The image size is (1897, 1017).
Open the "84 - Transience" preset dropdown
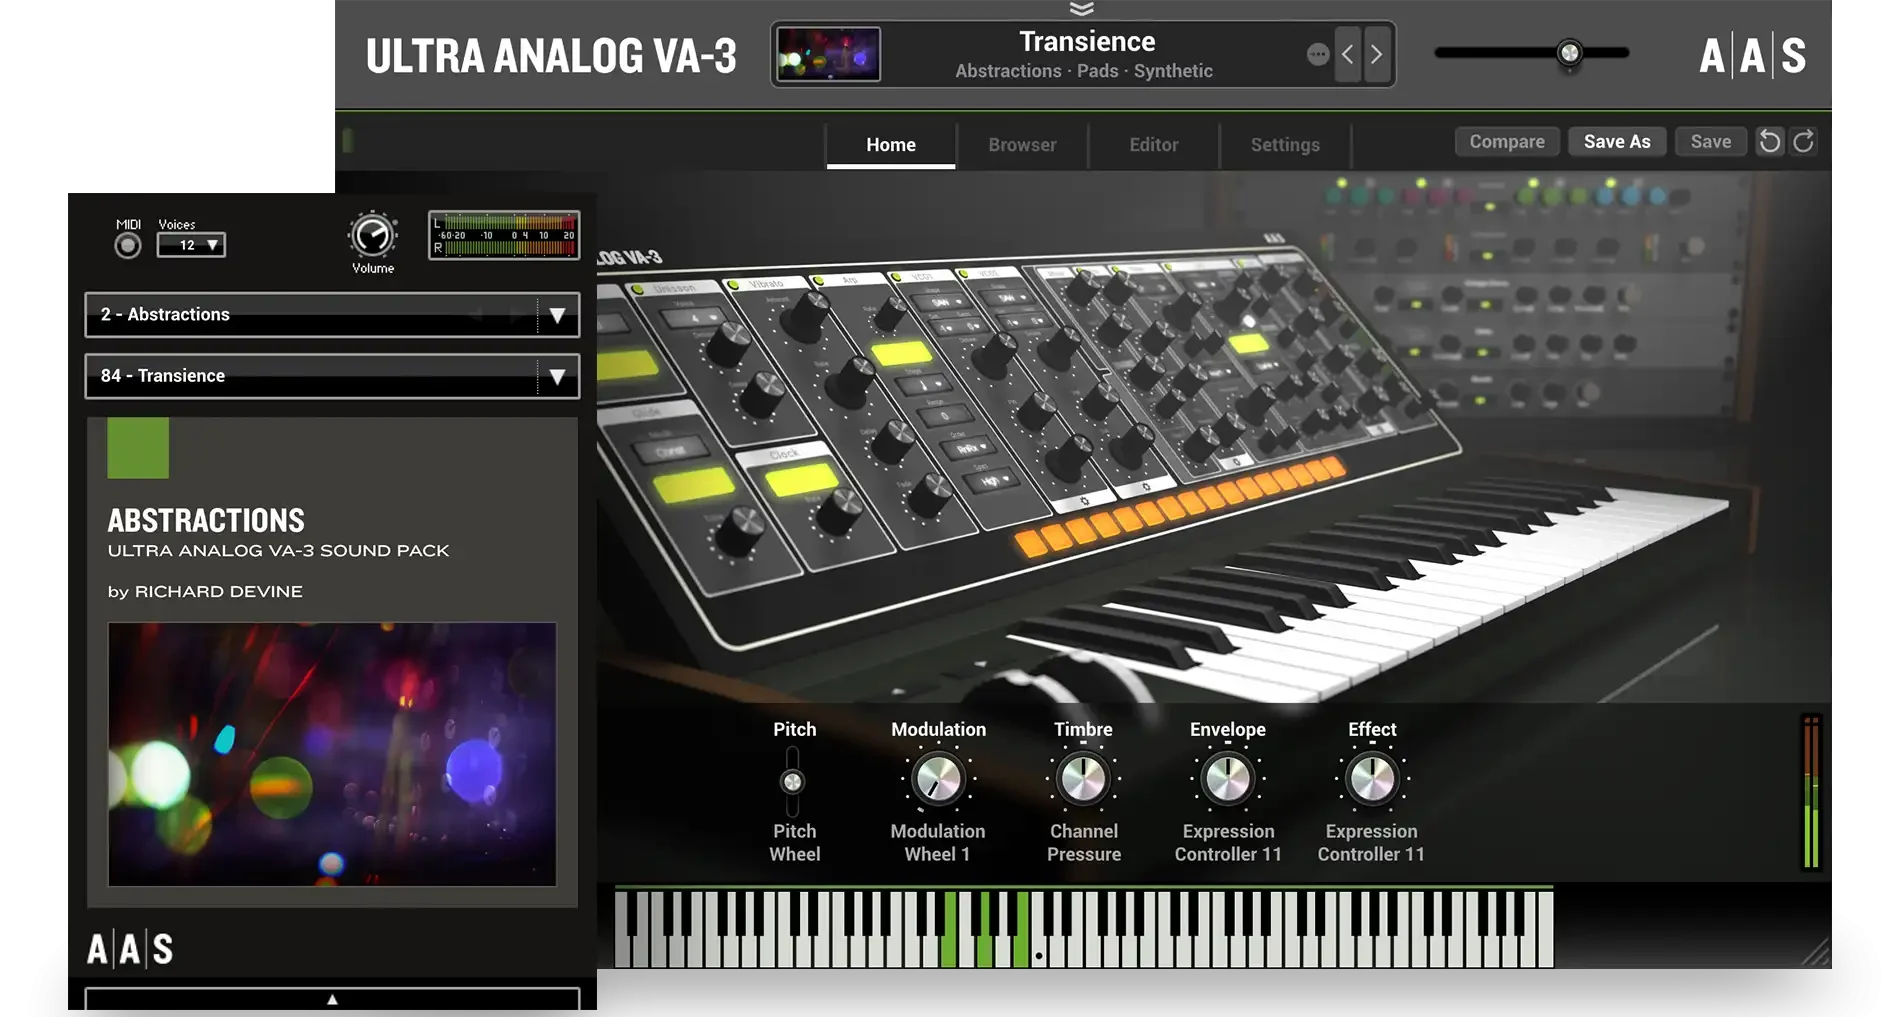(x=332, y=376)
